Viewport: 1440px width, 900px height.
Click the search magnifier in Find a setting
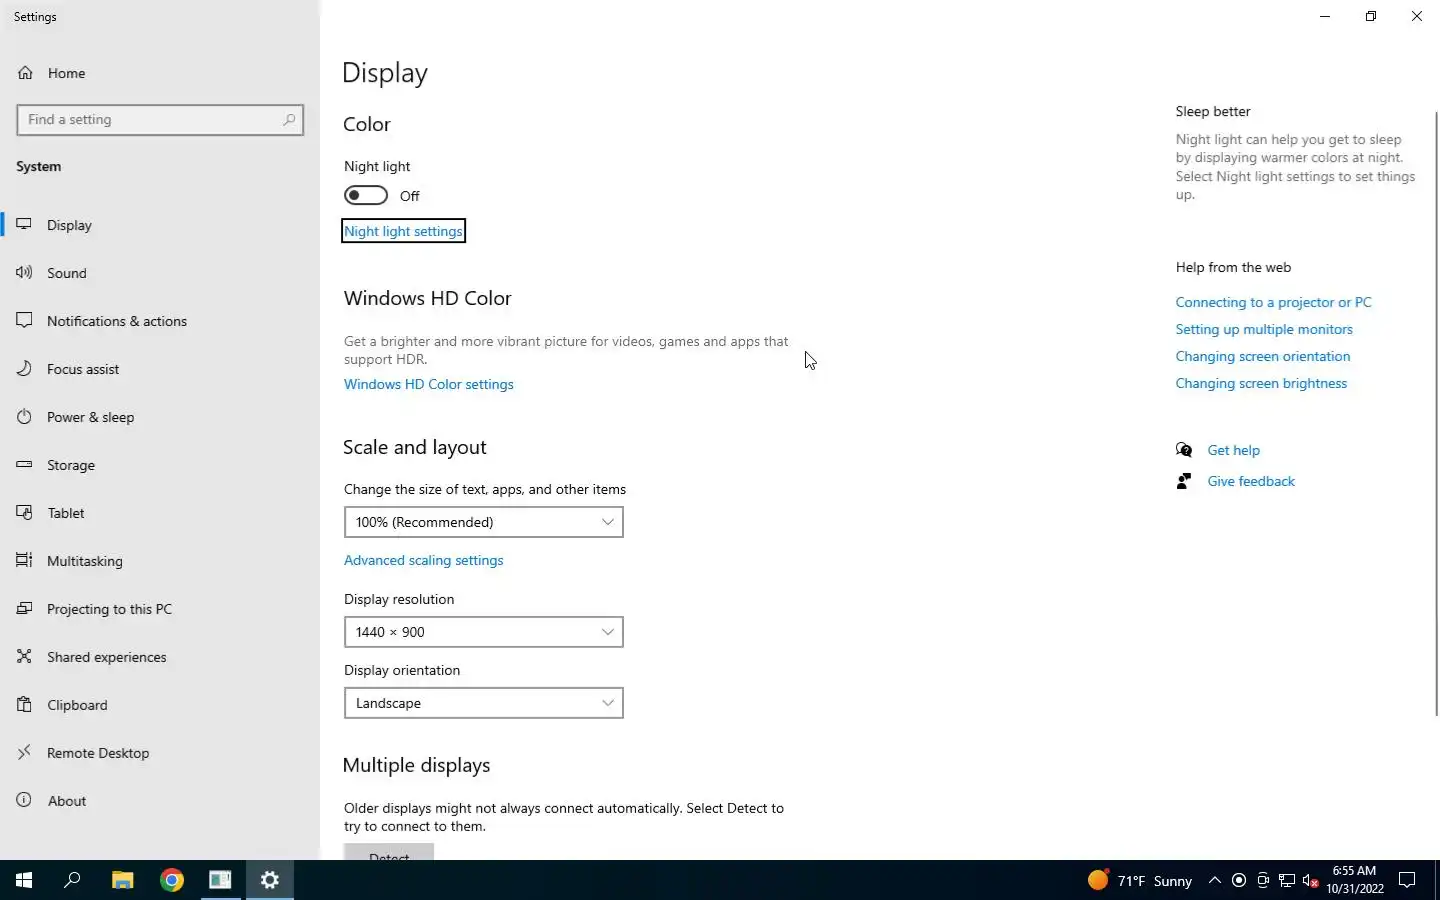click(x=289, y=119)
